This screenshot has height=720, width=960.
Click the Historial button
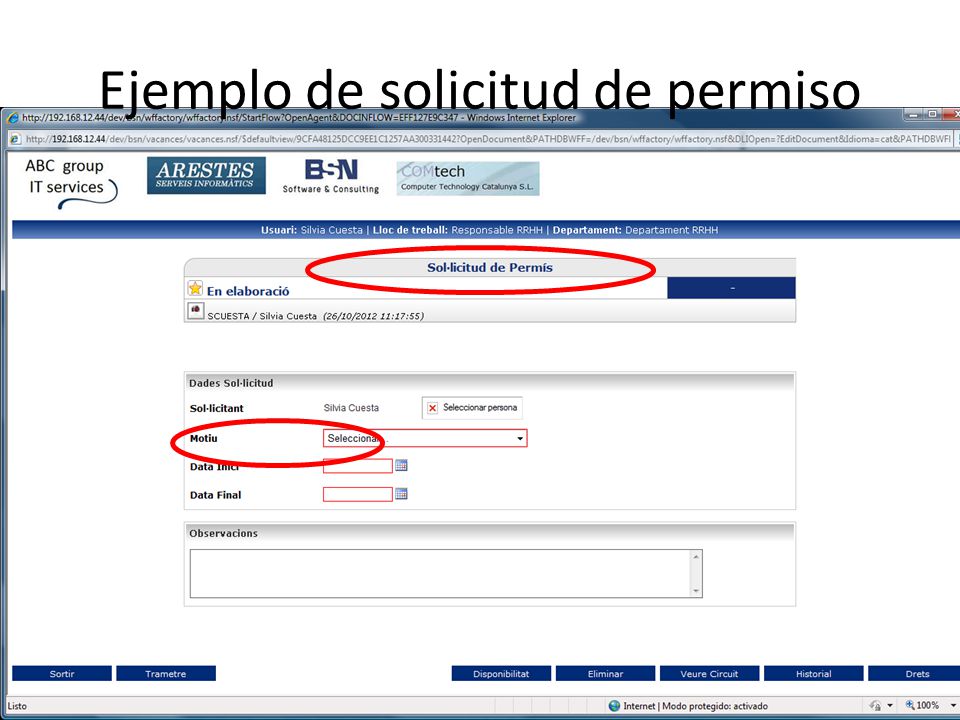(x=814, y=673)
